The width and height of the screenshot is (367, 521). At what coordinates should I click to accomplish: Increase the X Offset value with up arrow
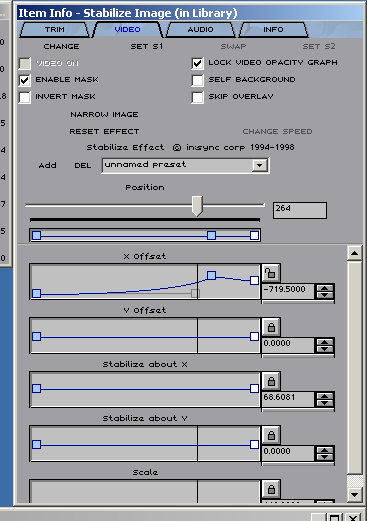(x=325, y=289)
